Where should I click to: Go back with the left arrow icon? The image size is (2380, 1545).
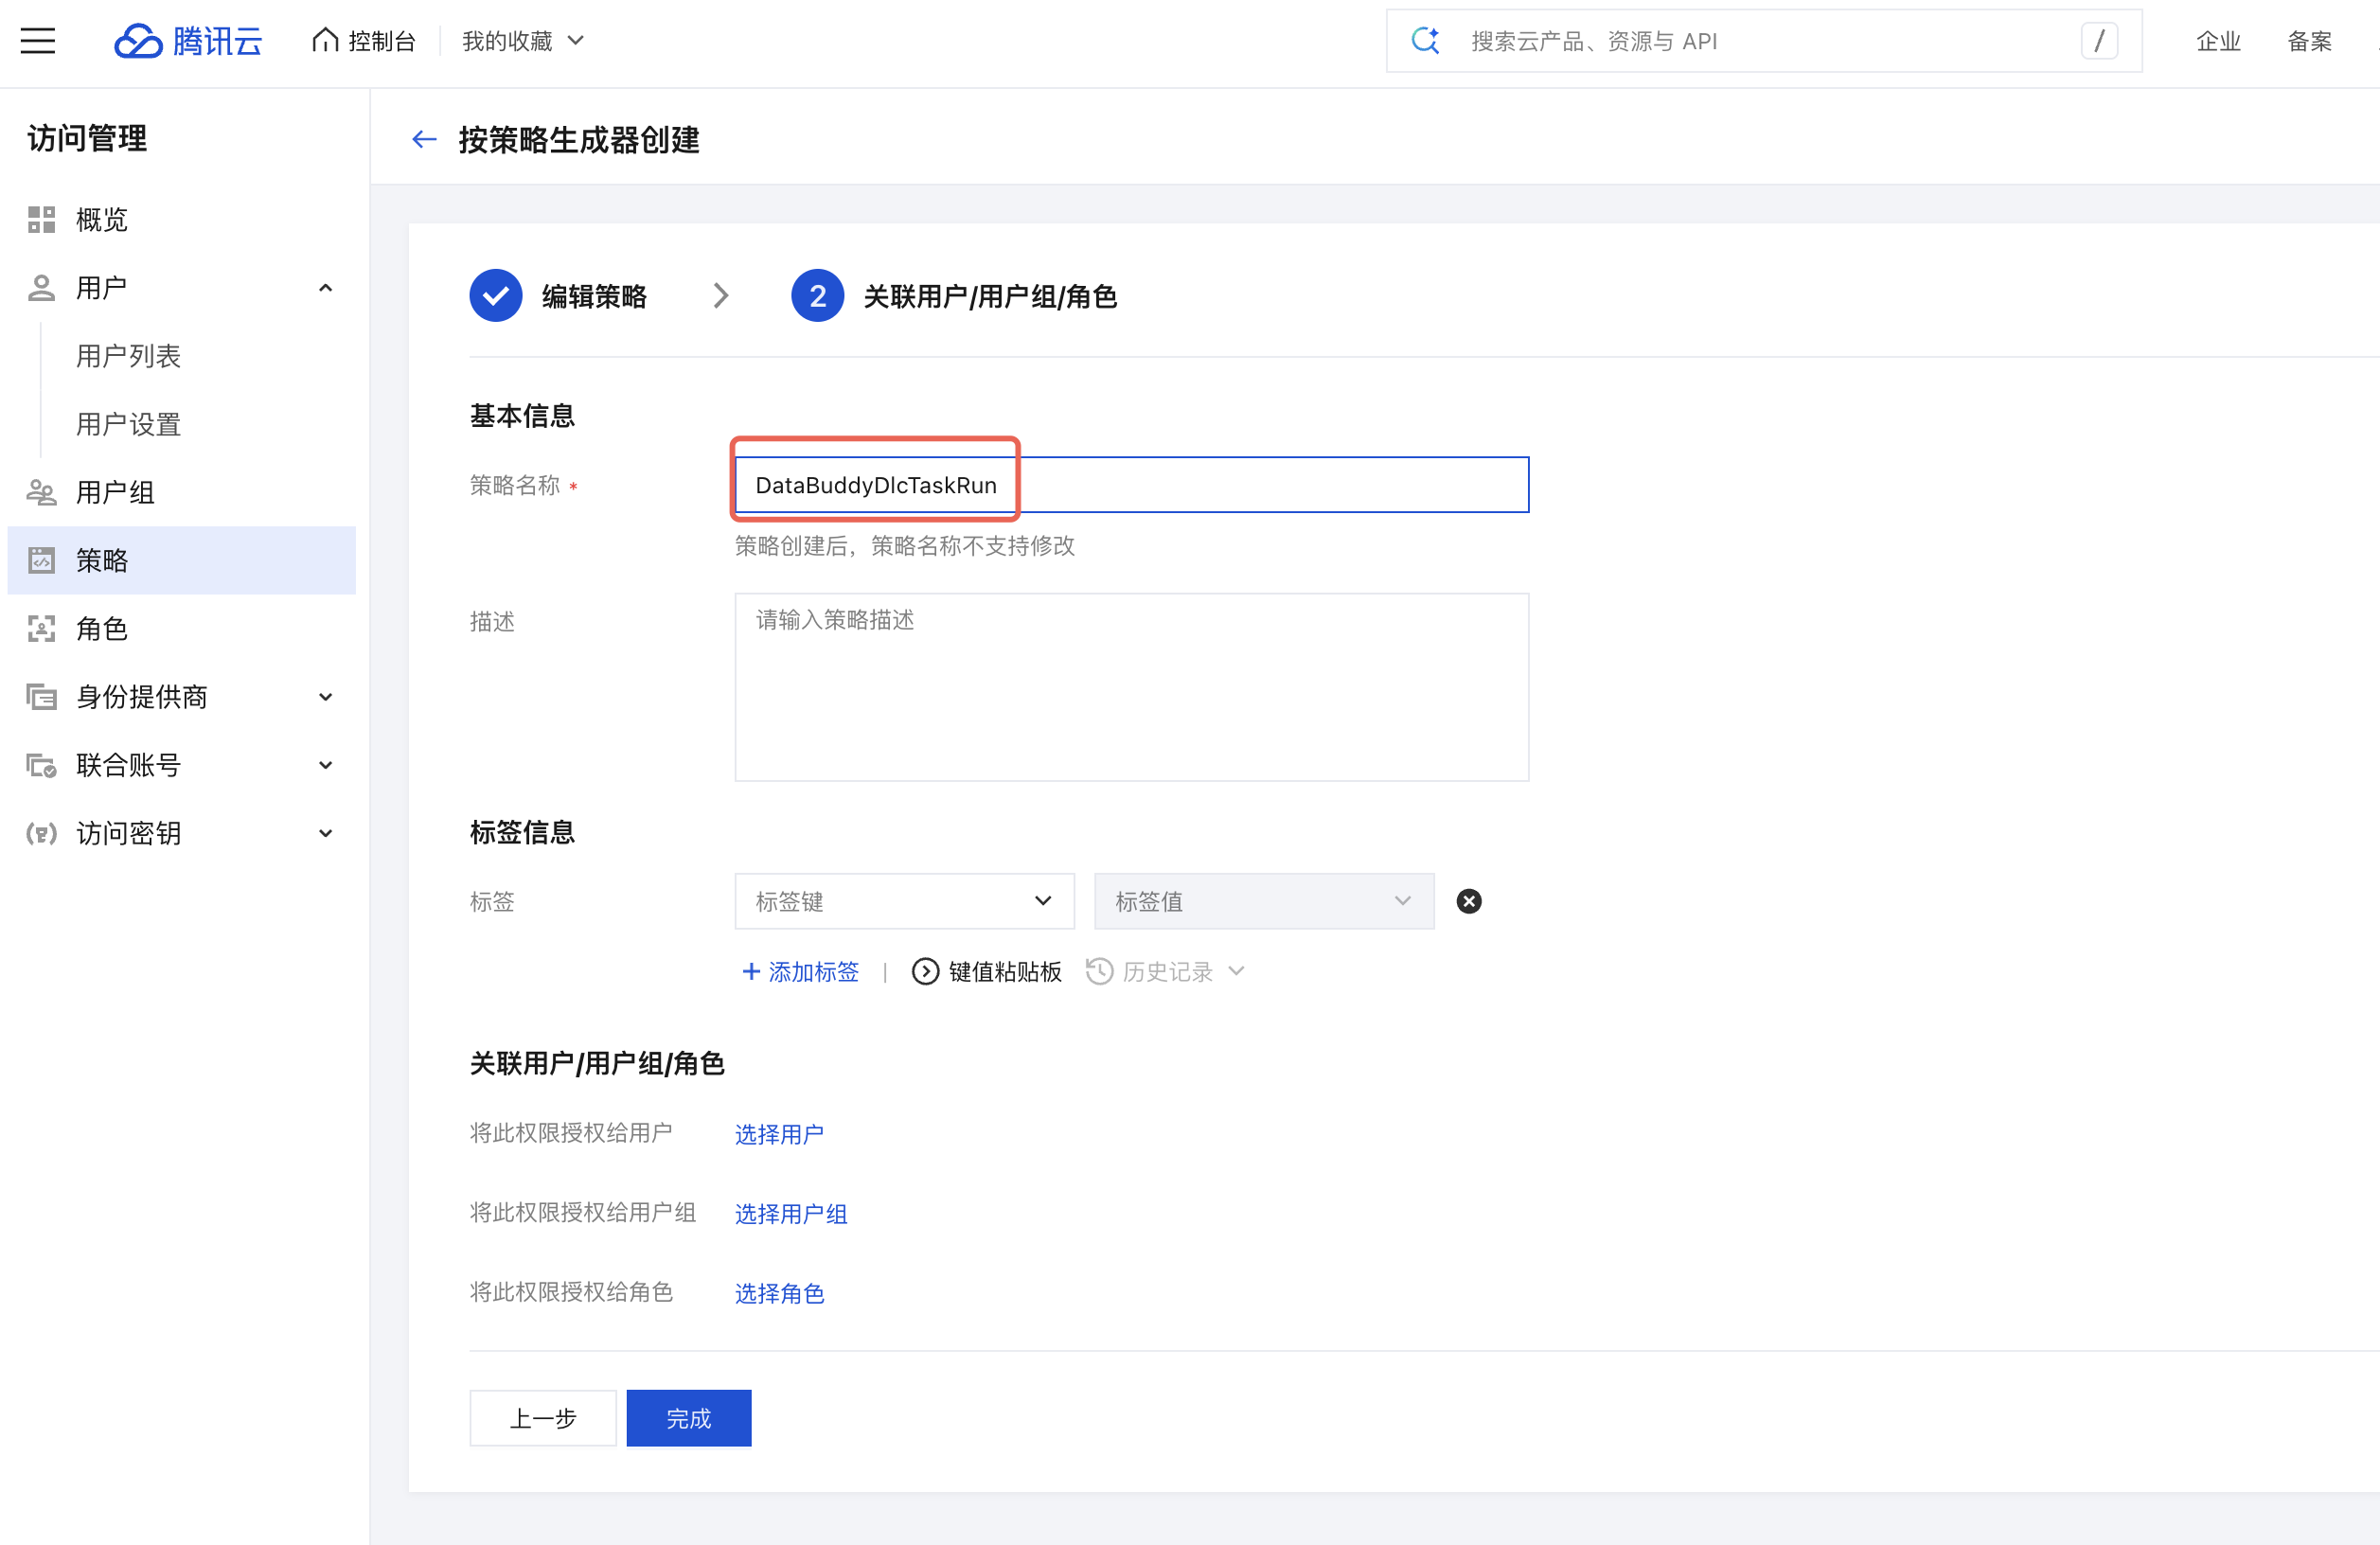(x=424, y=139)
